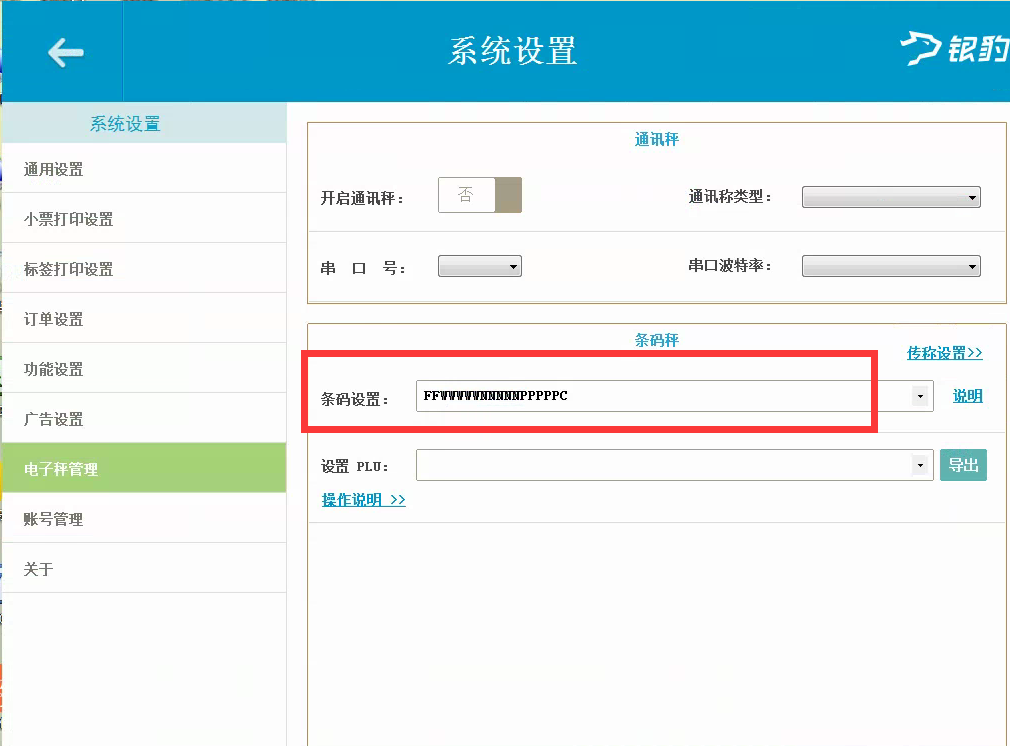Viewport: 1010px width, 746px height.
Task: Click the 通讯秤 section title
Action: point(656,139)
